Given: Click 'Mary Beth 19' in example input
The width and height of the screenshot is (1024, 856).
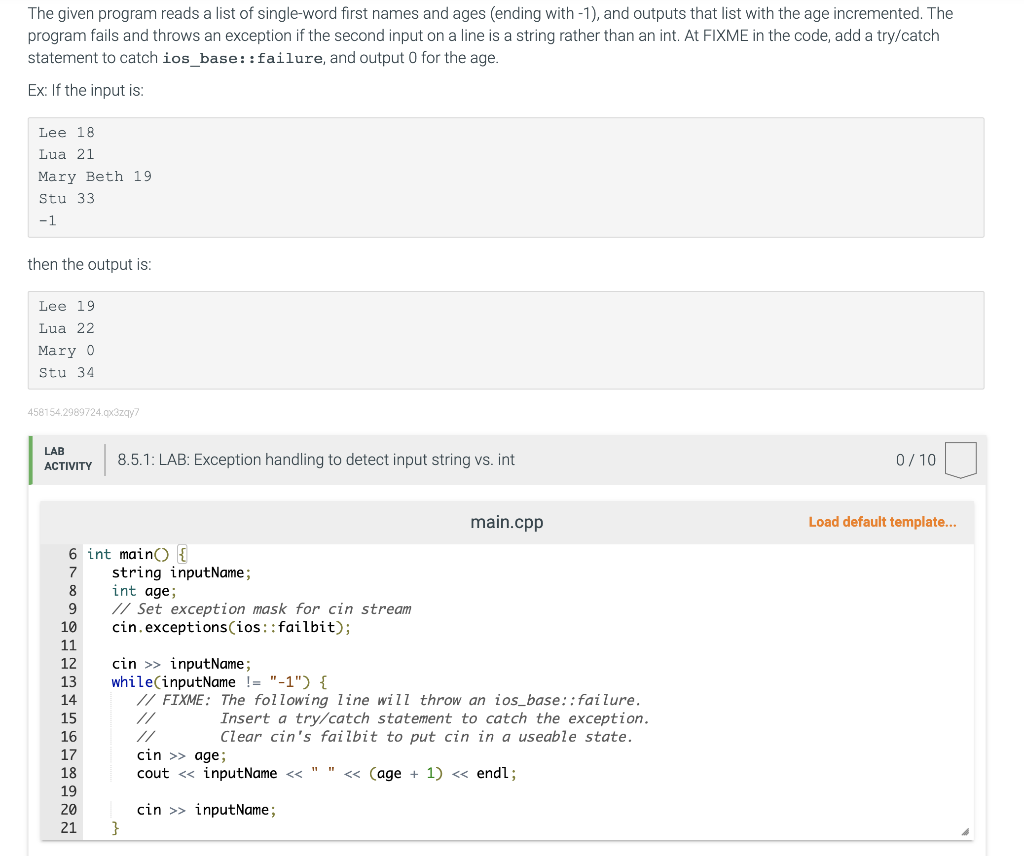Looking at the screenshot, I should [95, 176].
